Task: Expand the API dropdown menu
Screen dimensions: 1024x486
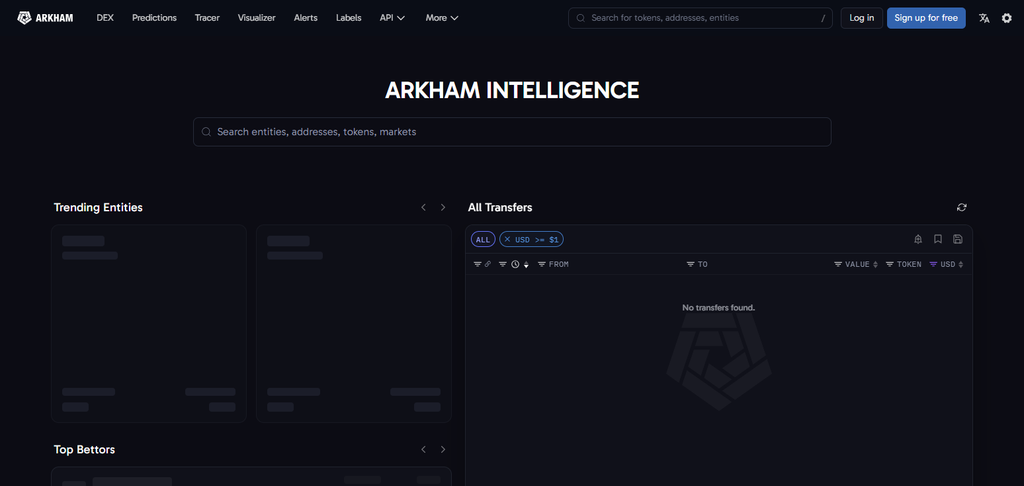Action: tap(392, 18)
